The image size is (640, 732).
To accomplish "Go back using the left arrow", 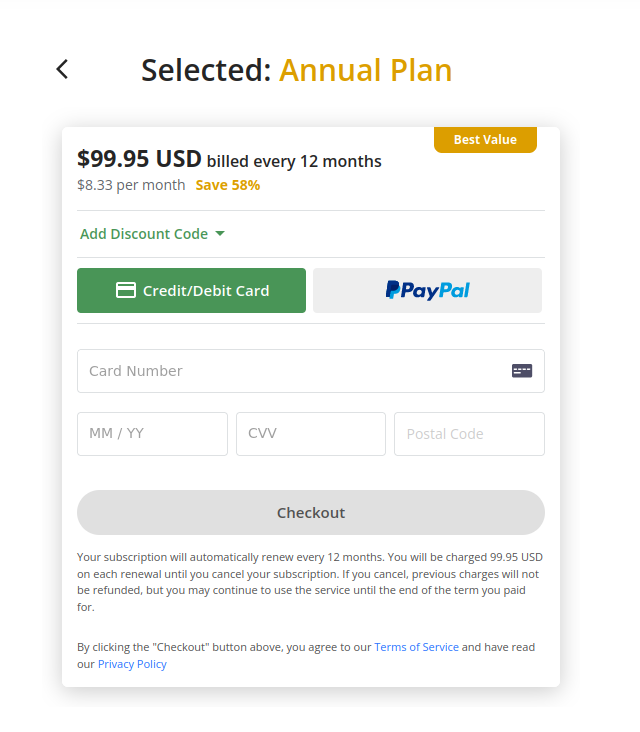I will 62,69.
